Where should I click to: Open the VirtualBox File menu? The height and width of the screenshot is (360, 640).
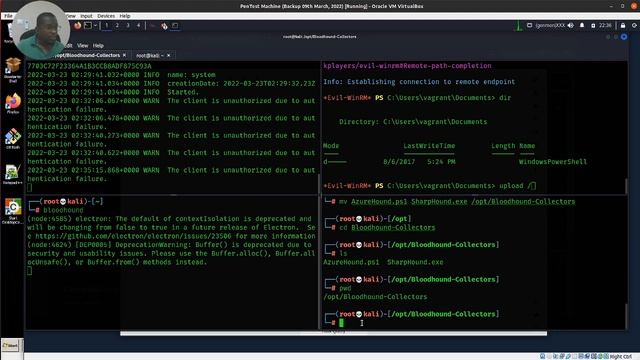tap(8, 16)
